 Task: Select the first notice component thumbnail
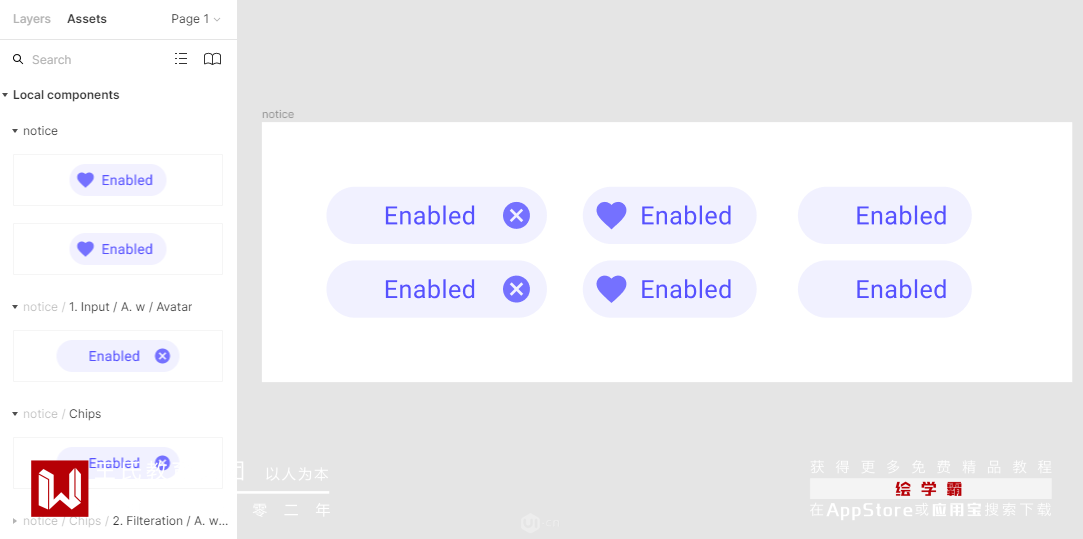pyautogui.click(x=118, y=180)
